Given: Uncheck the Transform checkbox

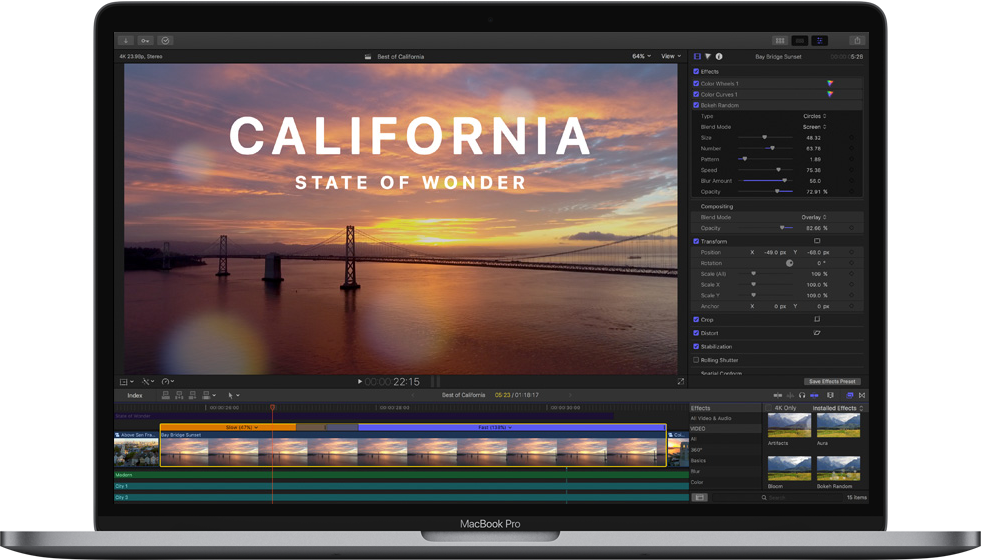Looking at the screenshot, I should tap(696, 241).
